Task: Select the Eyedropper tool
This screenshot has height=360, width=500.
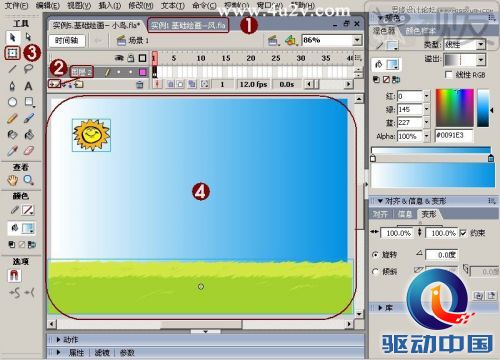Action: pyautogui.click(x=13, y=151)
